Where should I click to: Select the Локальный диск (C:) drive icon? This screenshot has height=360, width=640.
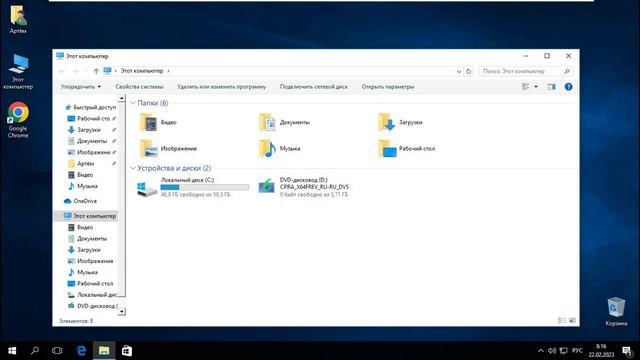pos(147,188)
